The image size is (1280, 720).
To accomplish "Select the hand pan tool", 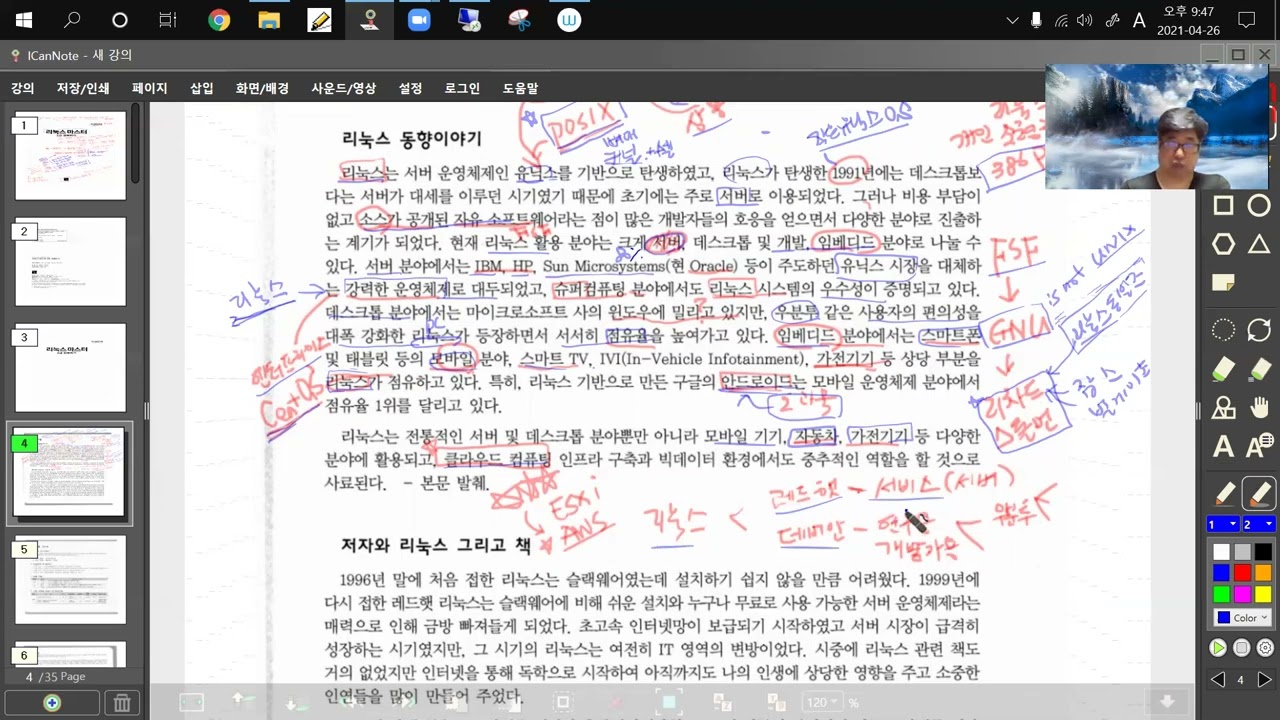I will click(1259, 408).
